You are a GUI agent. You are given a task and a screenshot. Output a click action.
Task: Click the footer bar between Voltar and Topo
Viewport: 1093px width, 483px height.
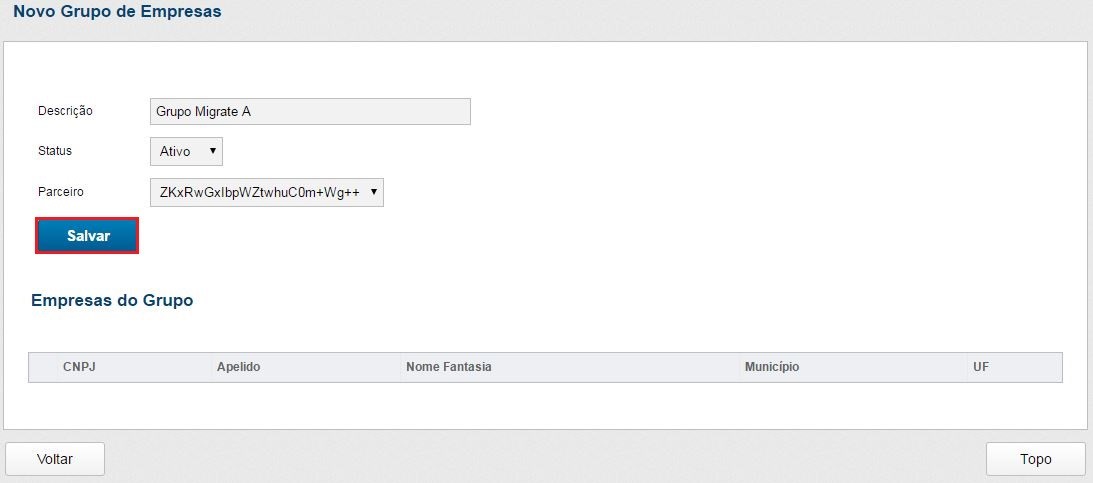click(545, 459)
